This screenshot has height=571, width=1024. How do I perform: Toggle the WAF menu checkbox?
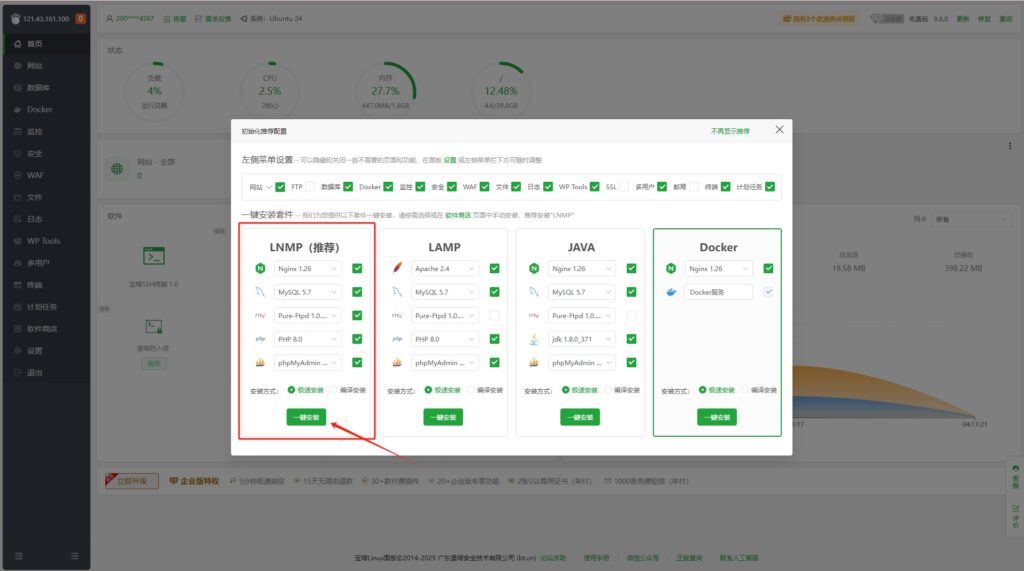[485, 187]
